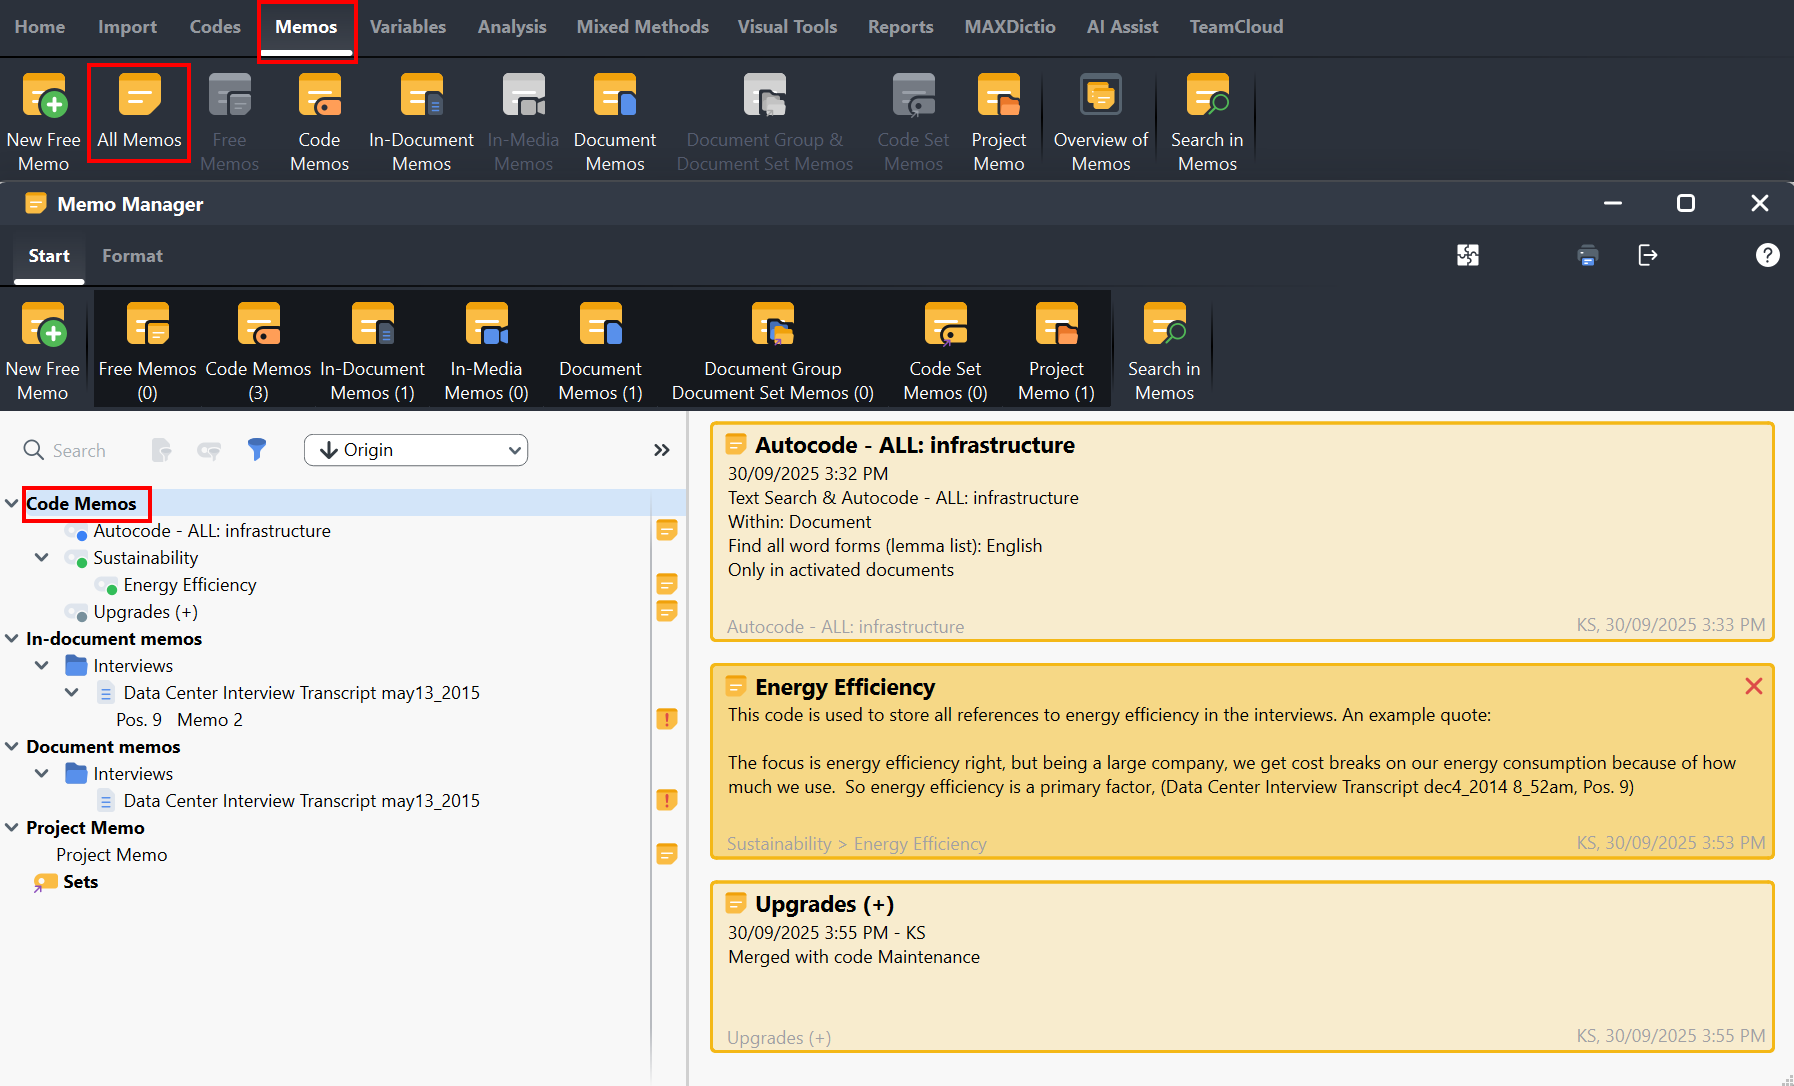
Task: Open Document Memos in the main ribbon
Action: pyautogui.click(x=615, y=122)
